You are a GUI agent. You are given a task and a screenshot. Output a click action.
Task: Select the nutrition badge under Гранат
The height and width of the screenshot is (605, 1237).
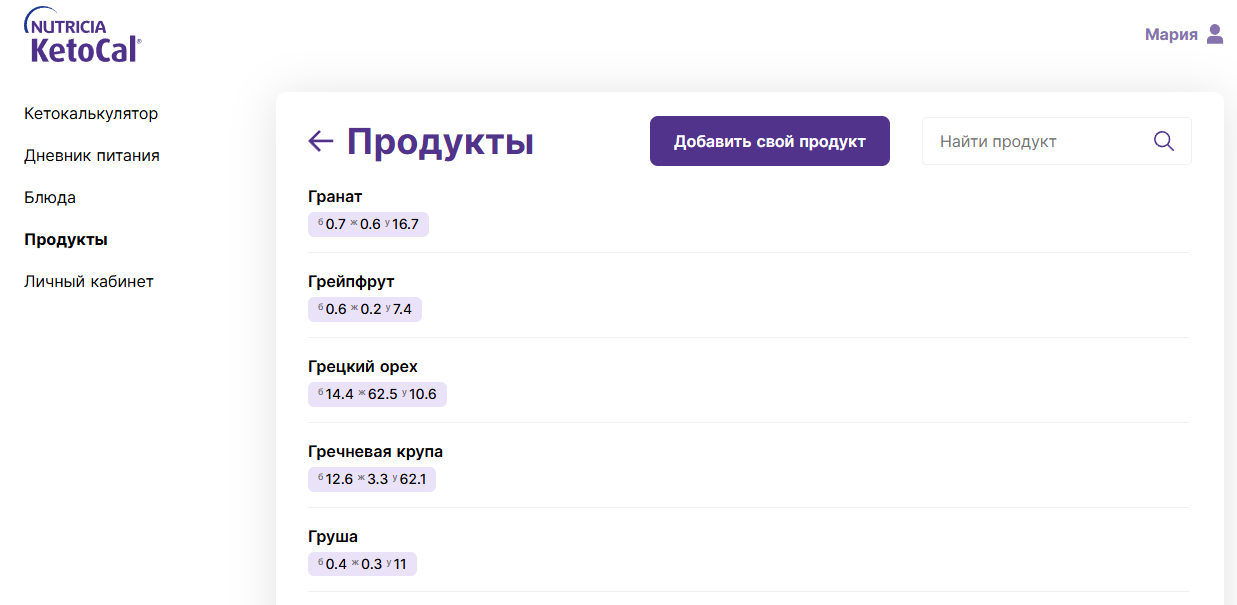368,224
